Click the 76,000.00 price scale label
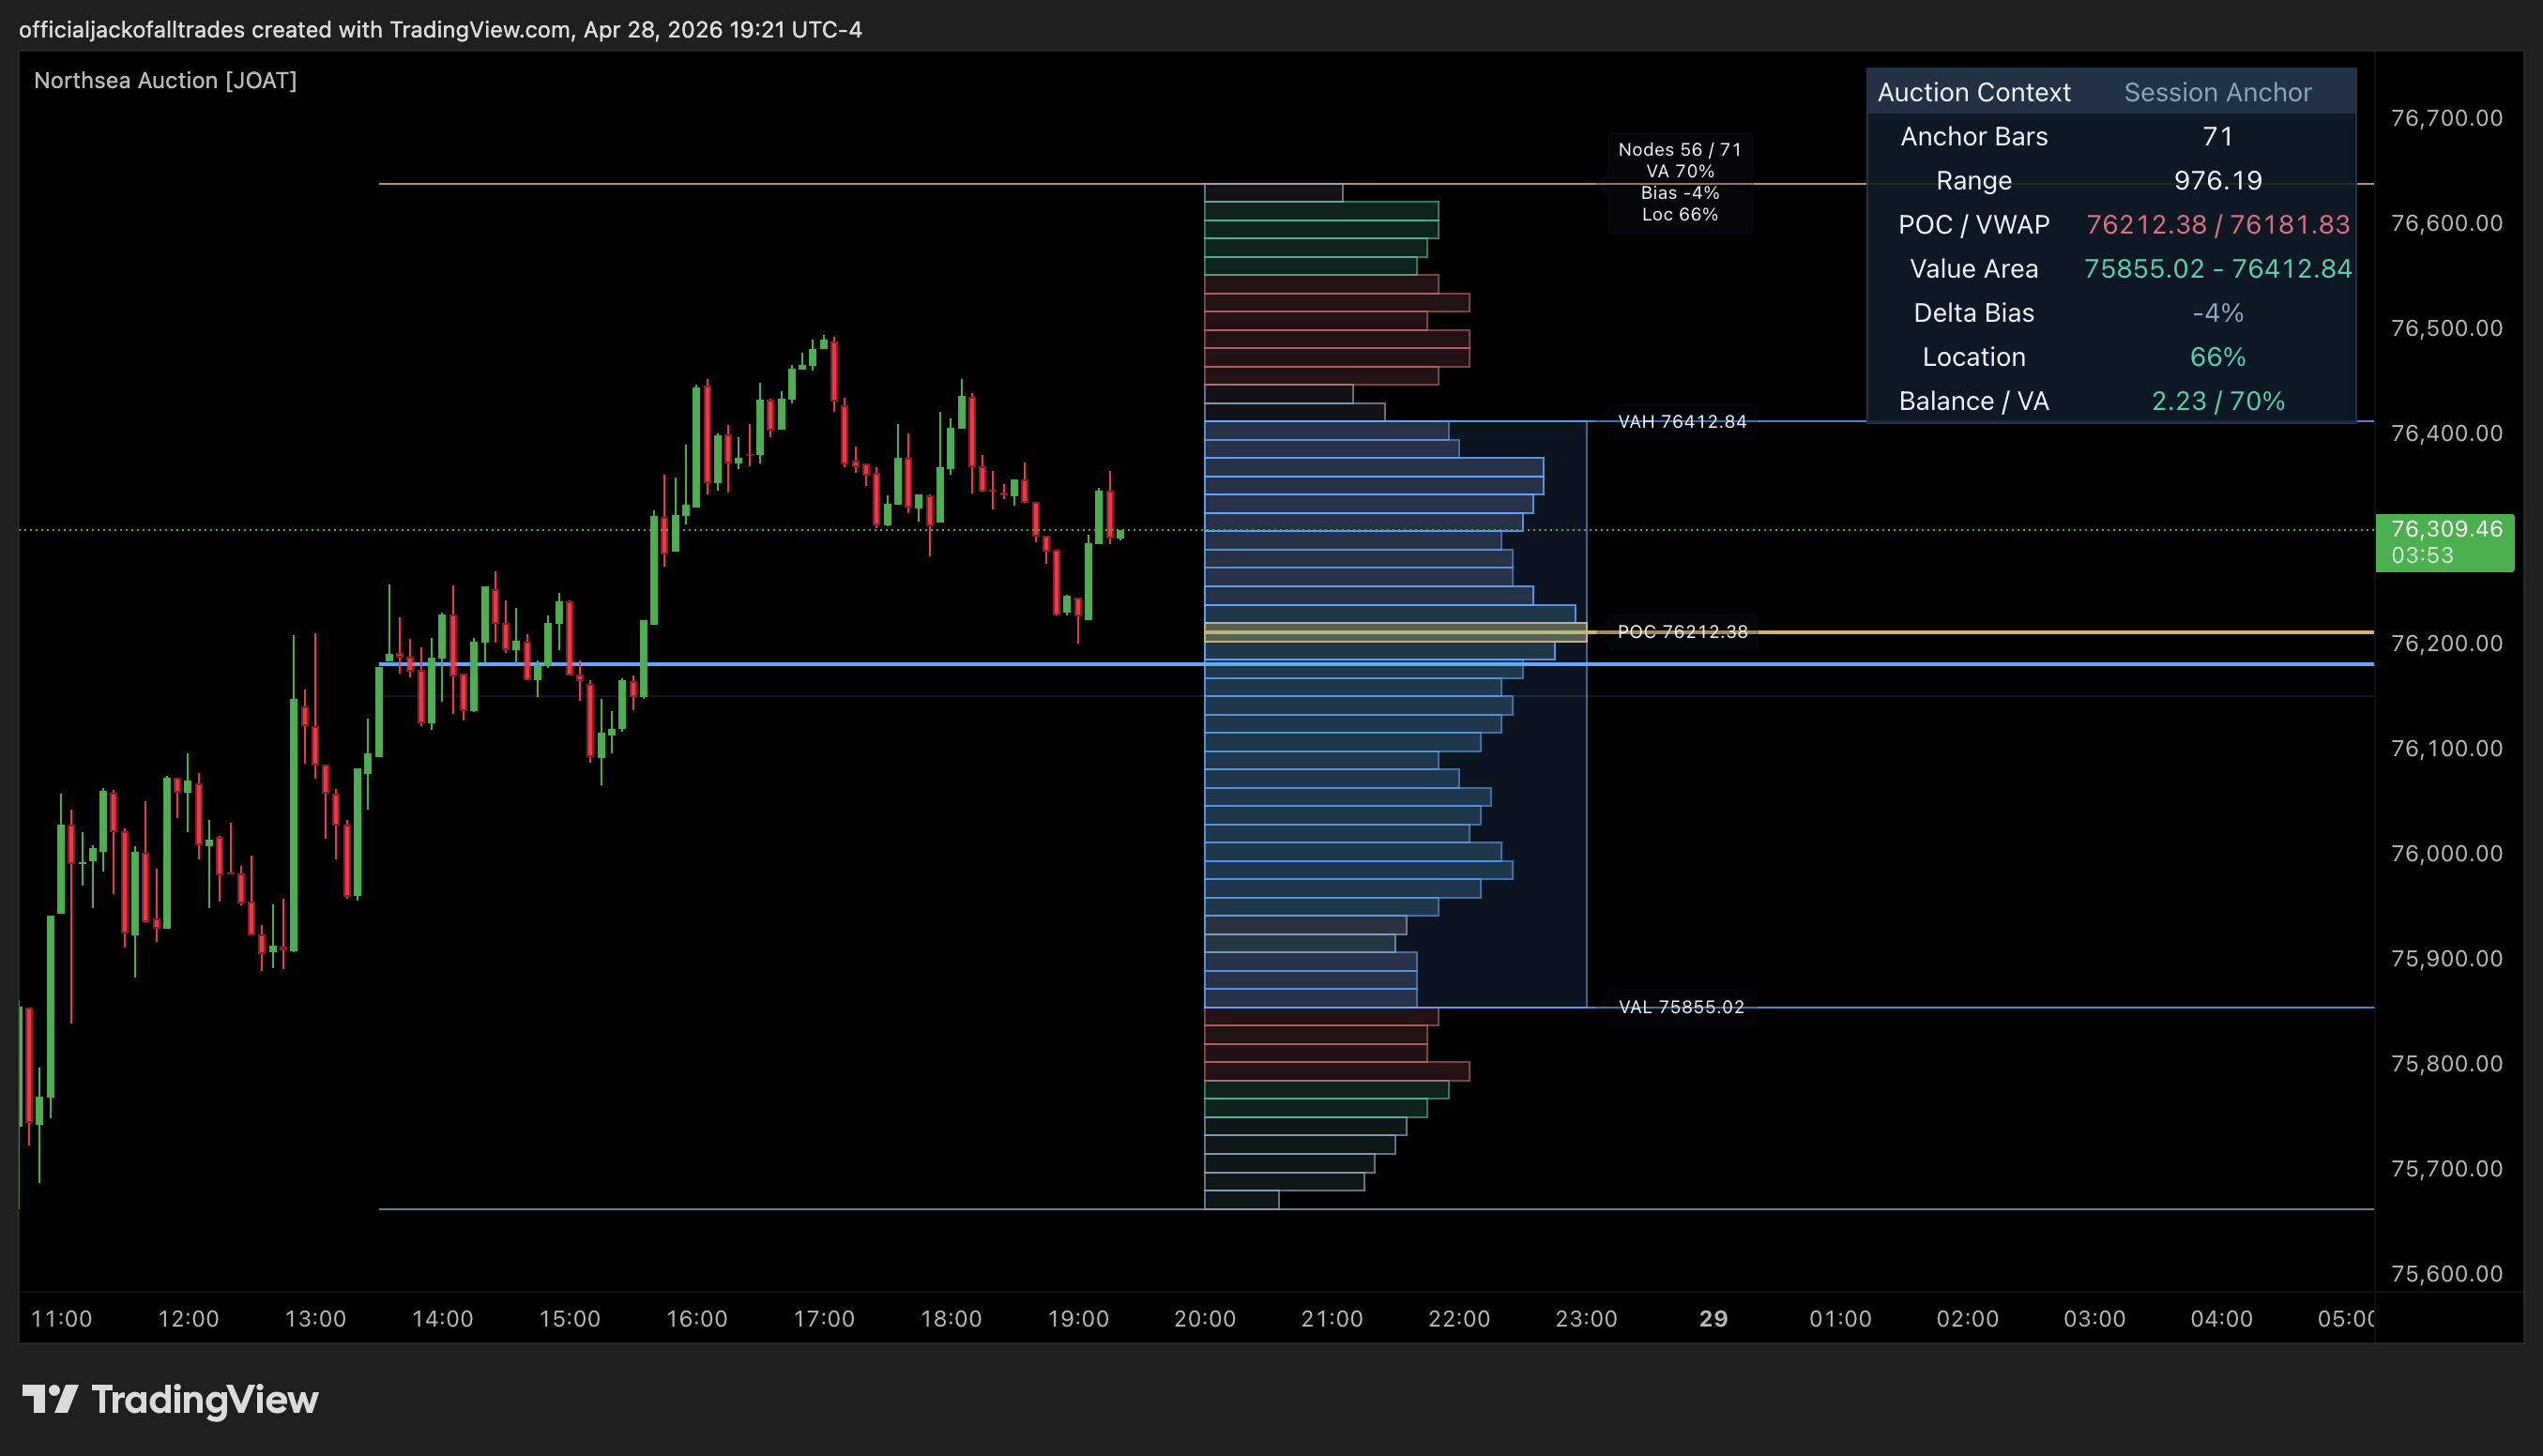 tap(2446, 853)
